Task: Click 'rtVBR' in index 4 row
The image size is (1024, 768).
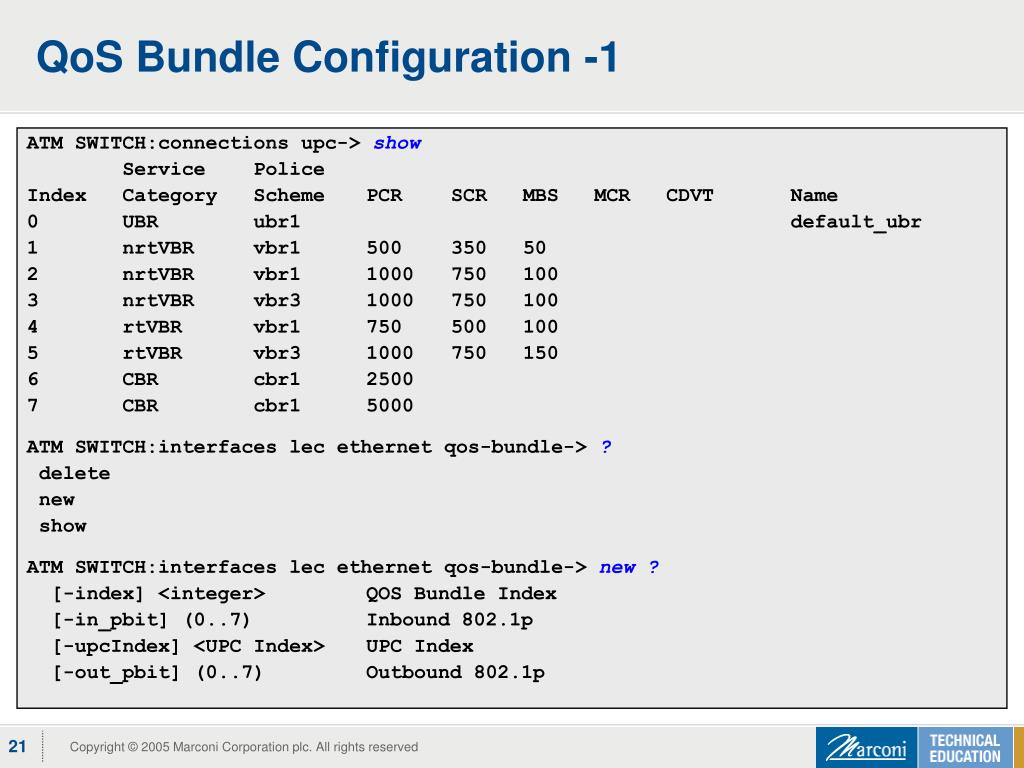Action: click(152, 327)
